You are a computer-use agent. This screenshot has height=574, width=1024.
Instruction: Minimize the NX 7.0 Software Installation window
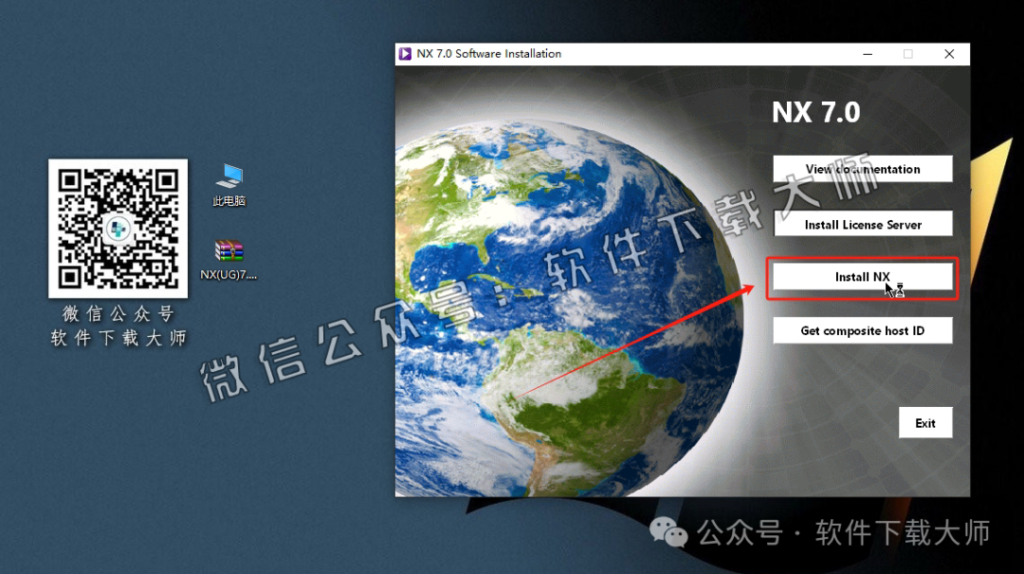(x=867, y=54)
